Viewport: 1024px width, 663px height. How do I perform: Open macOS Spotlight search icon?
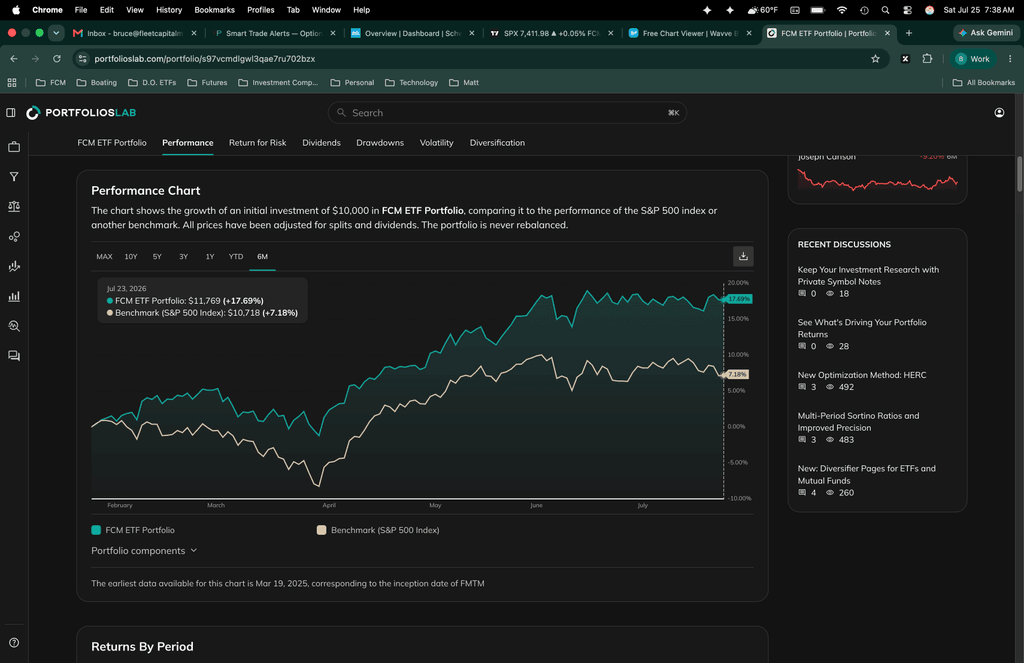tap(886, 10)
